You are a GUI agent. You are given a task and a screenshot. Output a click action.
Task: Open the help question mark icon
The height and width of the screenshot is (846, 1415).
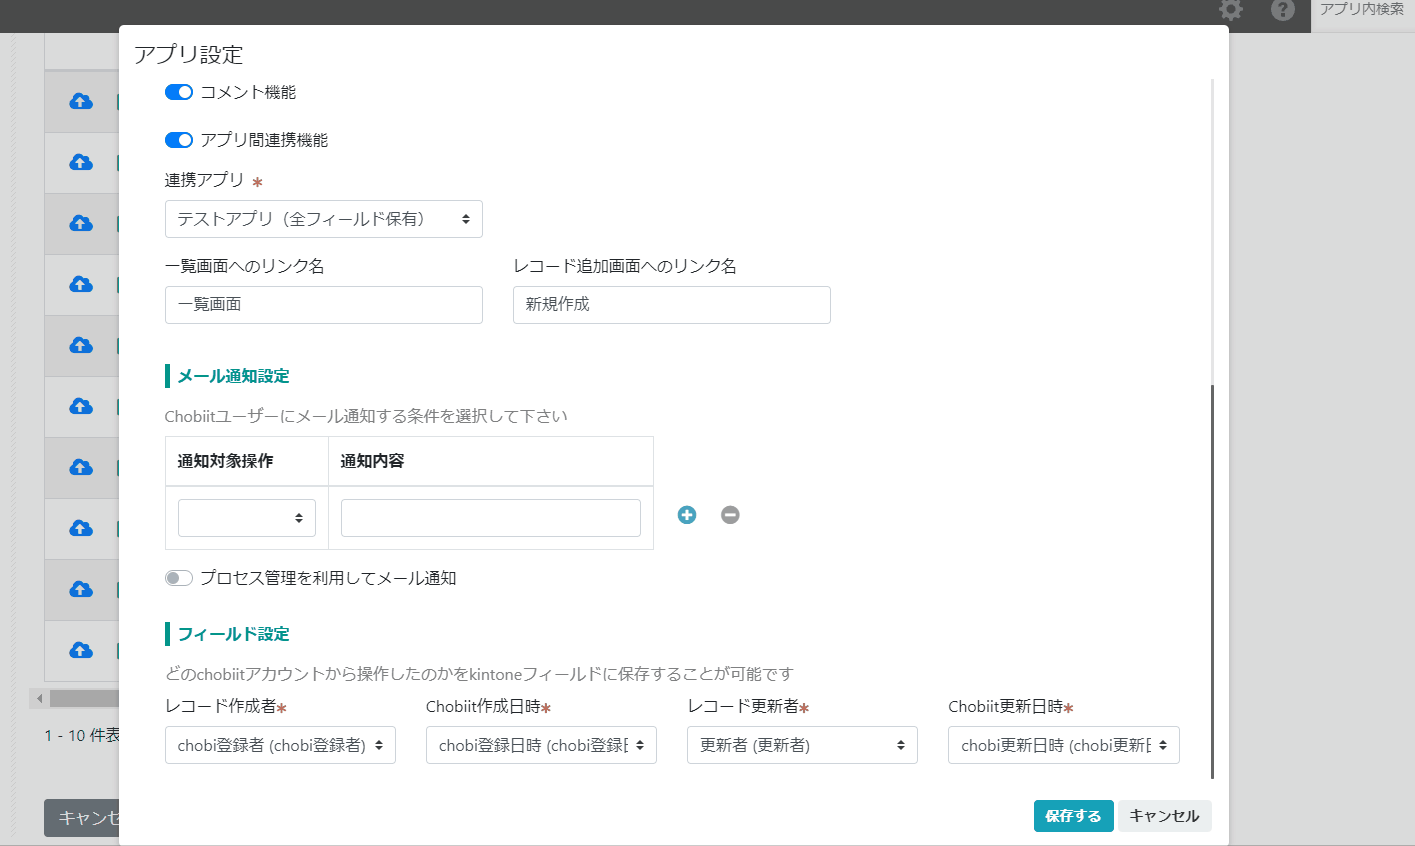1283,10
